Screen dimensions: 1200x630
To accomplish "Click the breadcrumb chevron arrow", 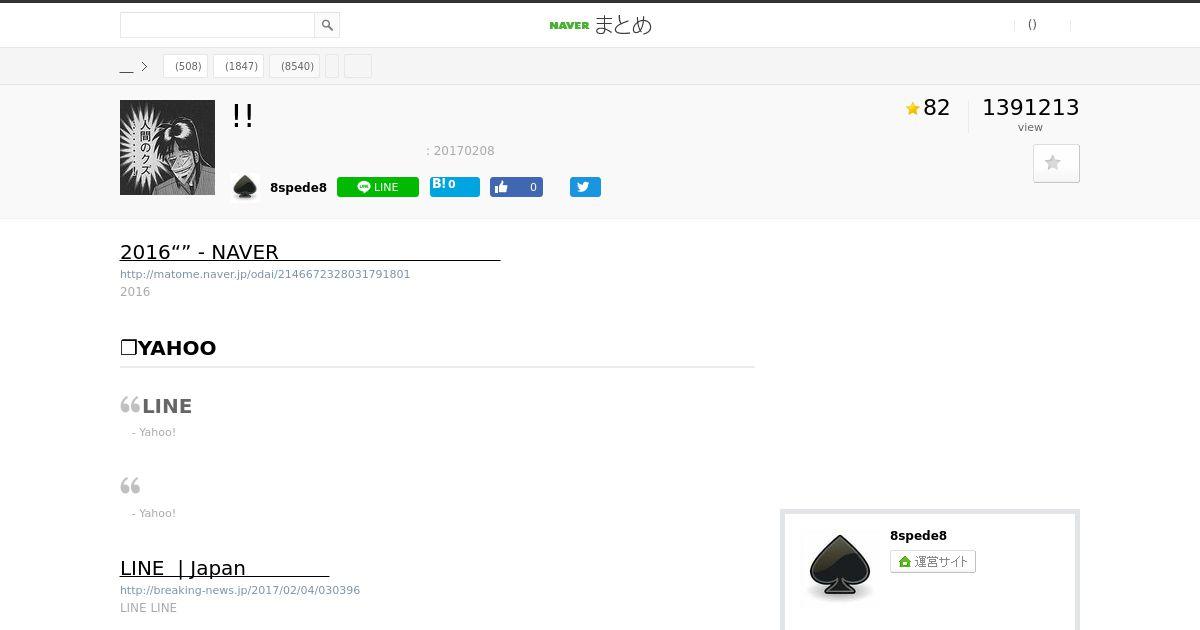I will click(144, 67).
